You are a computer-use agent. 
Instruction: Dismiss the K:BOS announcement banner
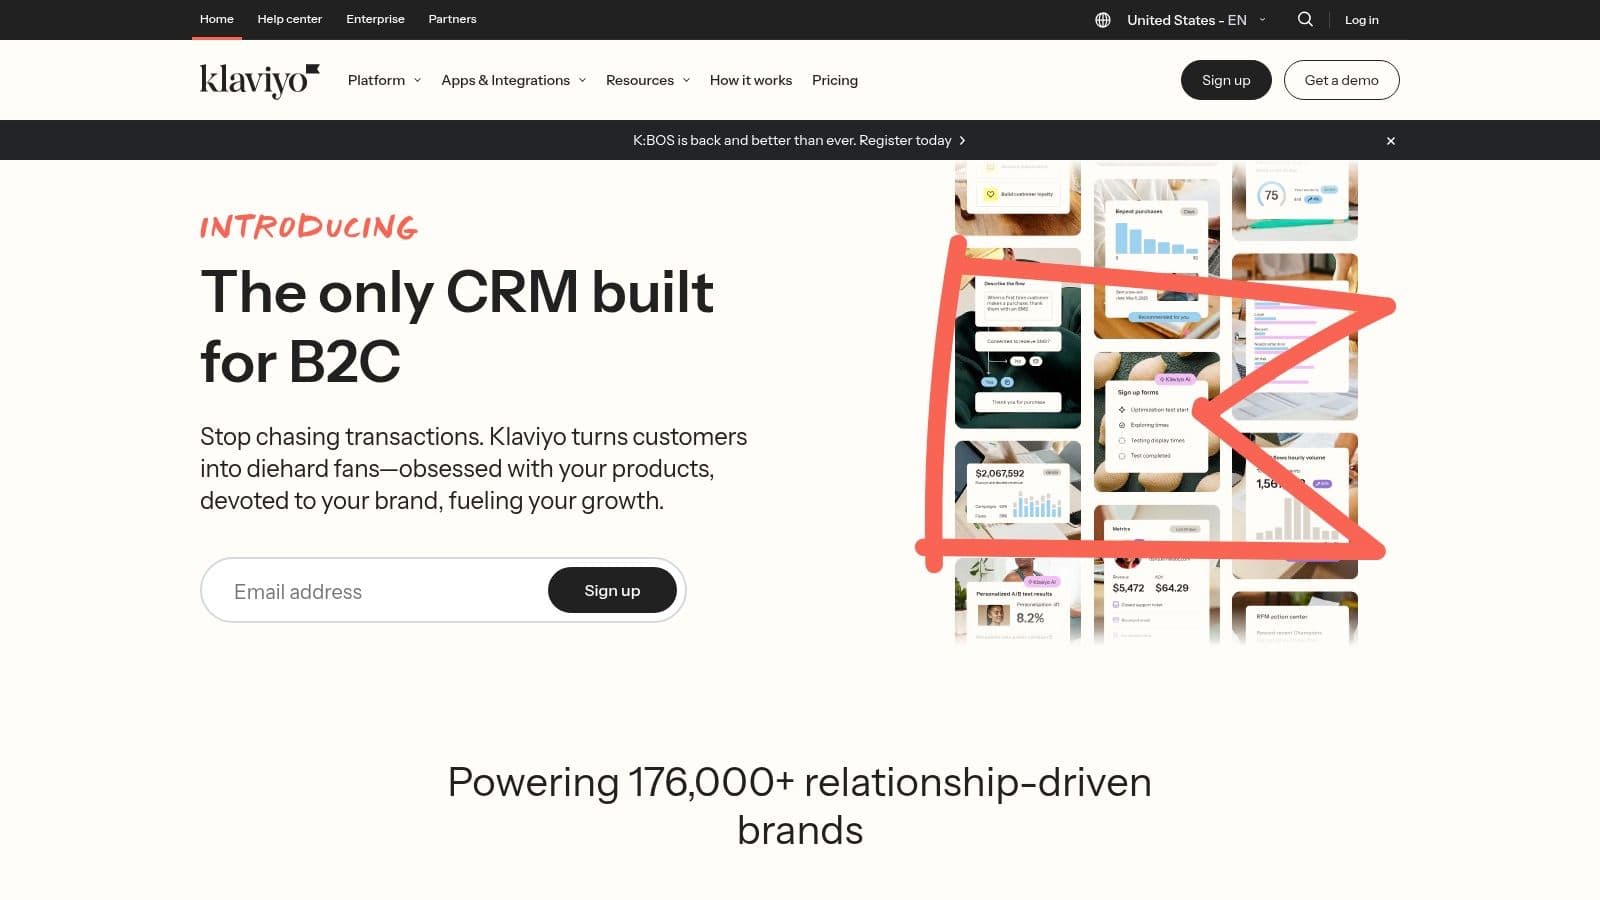point(1390,141)
